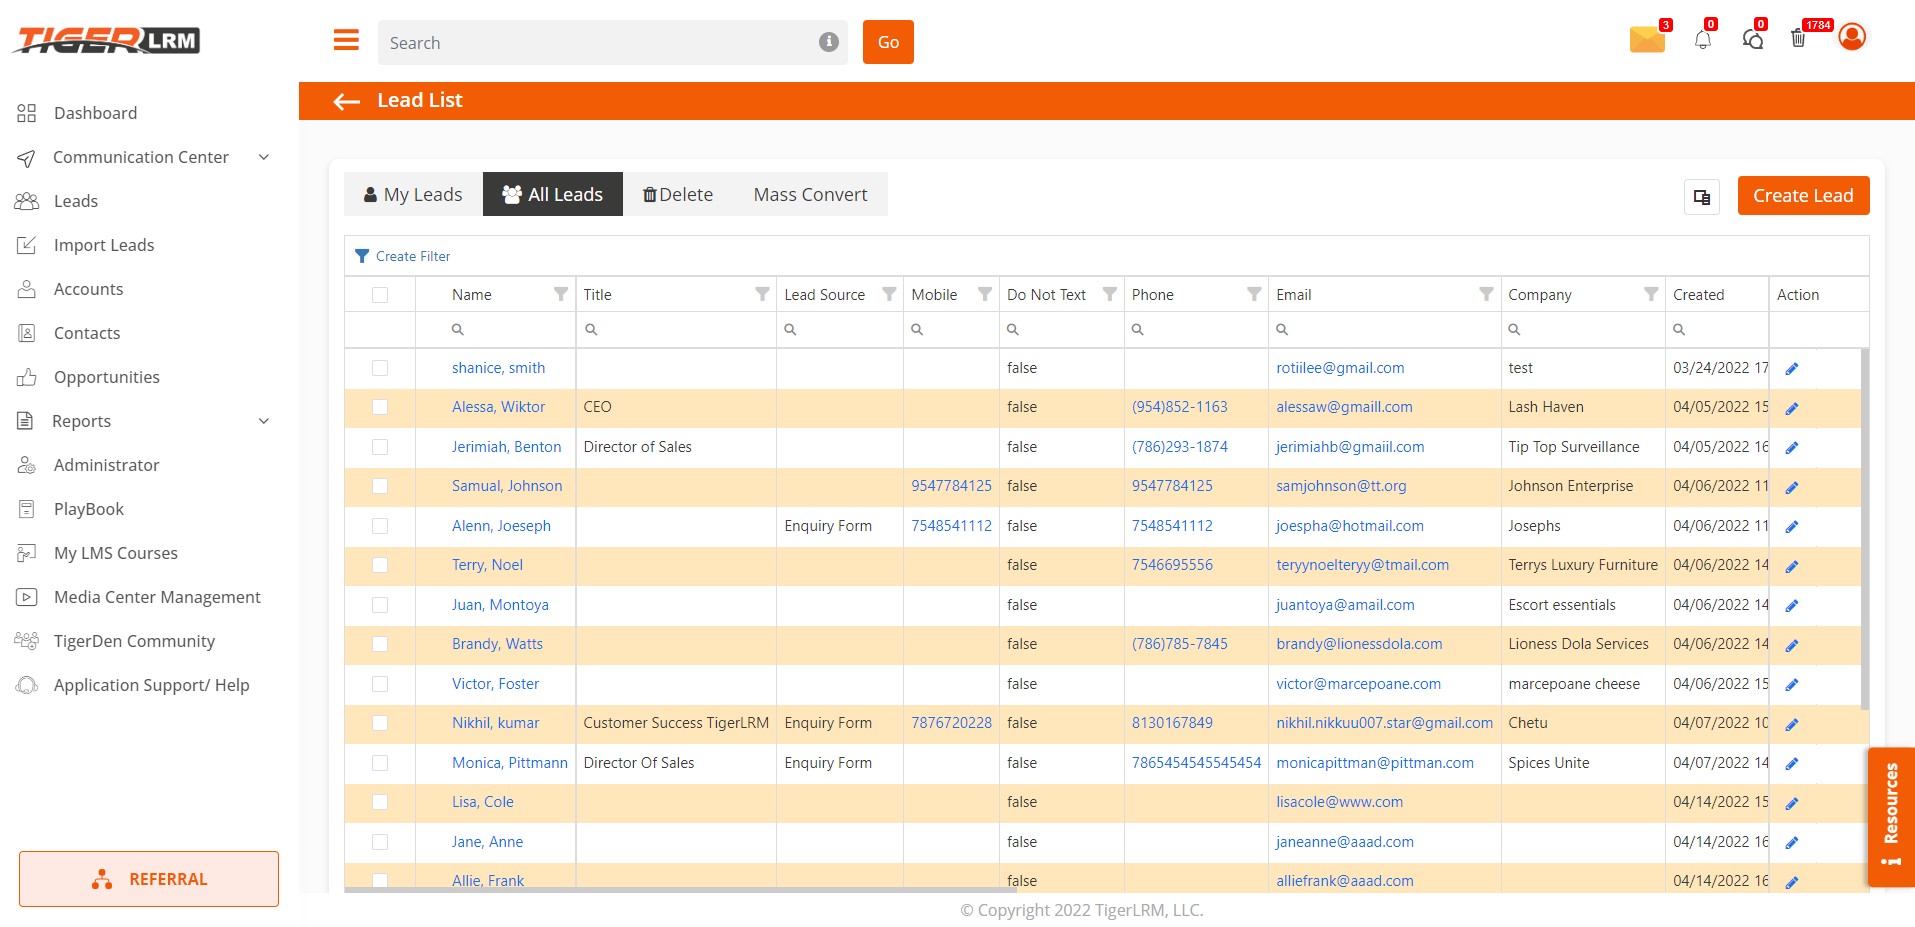The image size is (1915, 927).
Task: Check the select-all checkbox in table header
Action: (380, 295)
